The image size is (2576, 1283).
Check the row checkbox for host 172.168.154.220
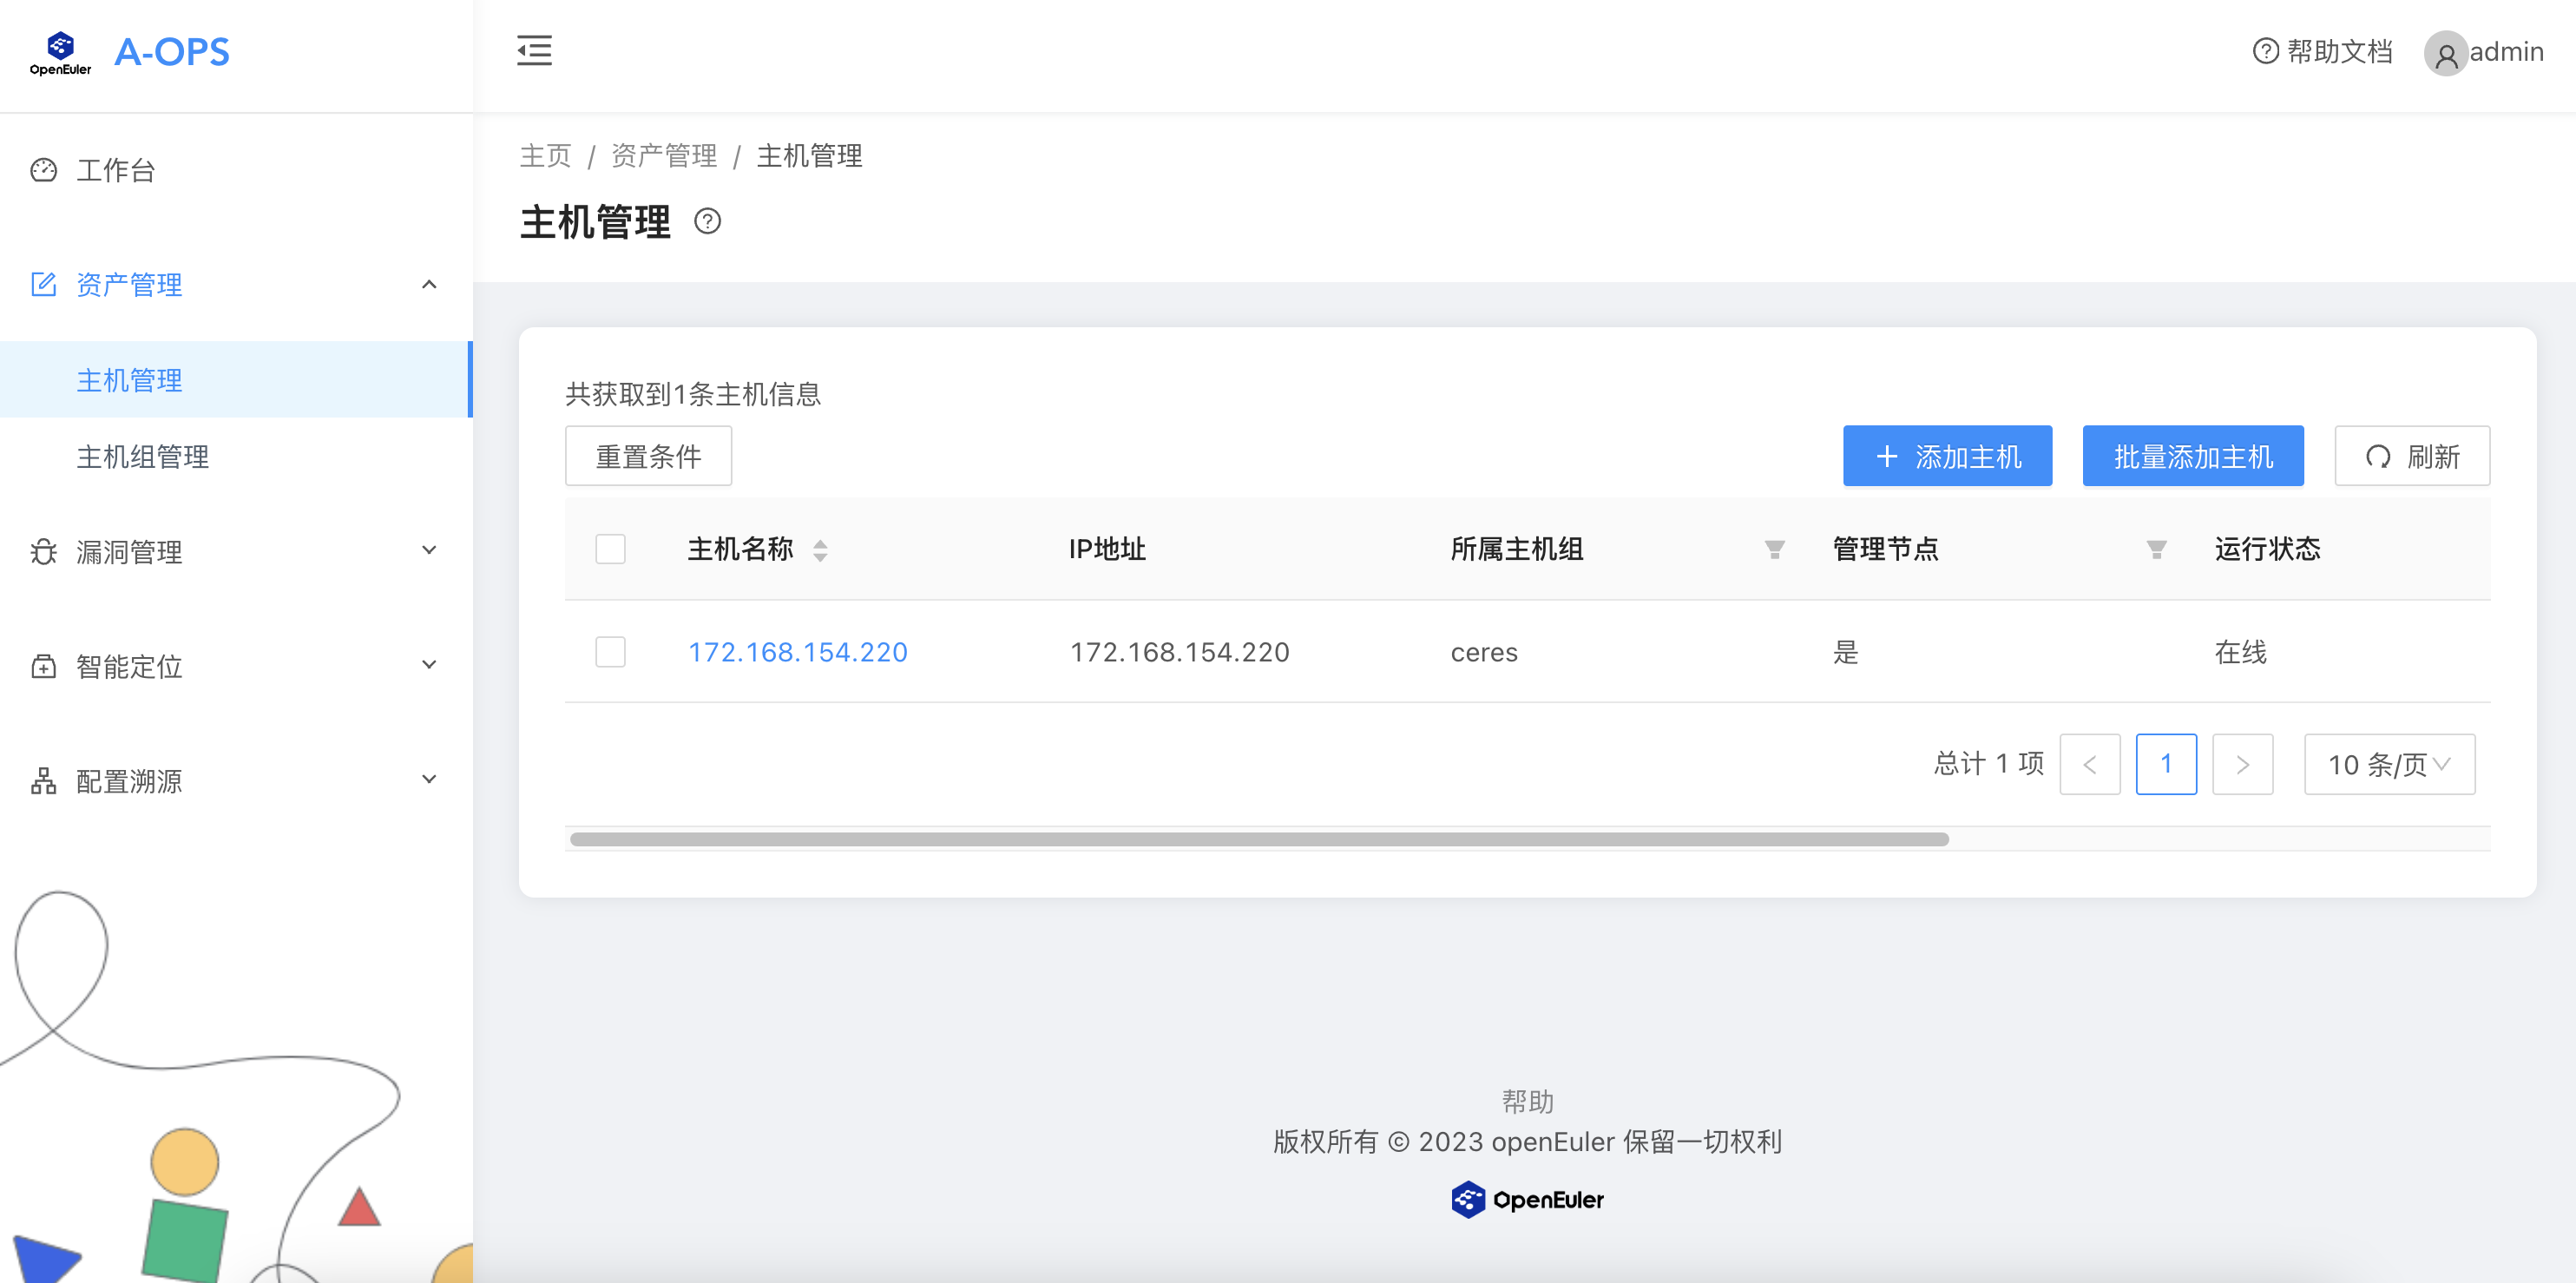[x=610, y=652]
